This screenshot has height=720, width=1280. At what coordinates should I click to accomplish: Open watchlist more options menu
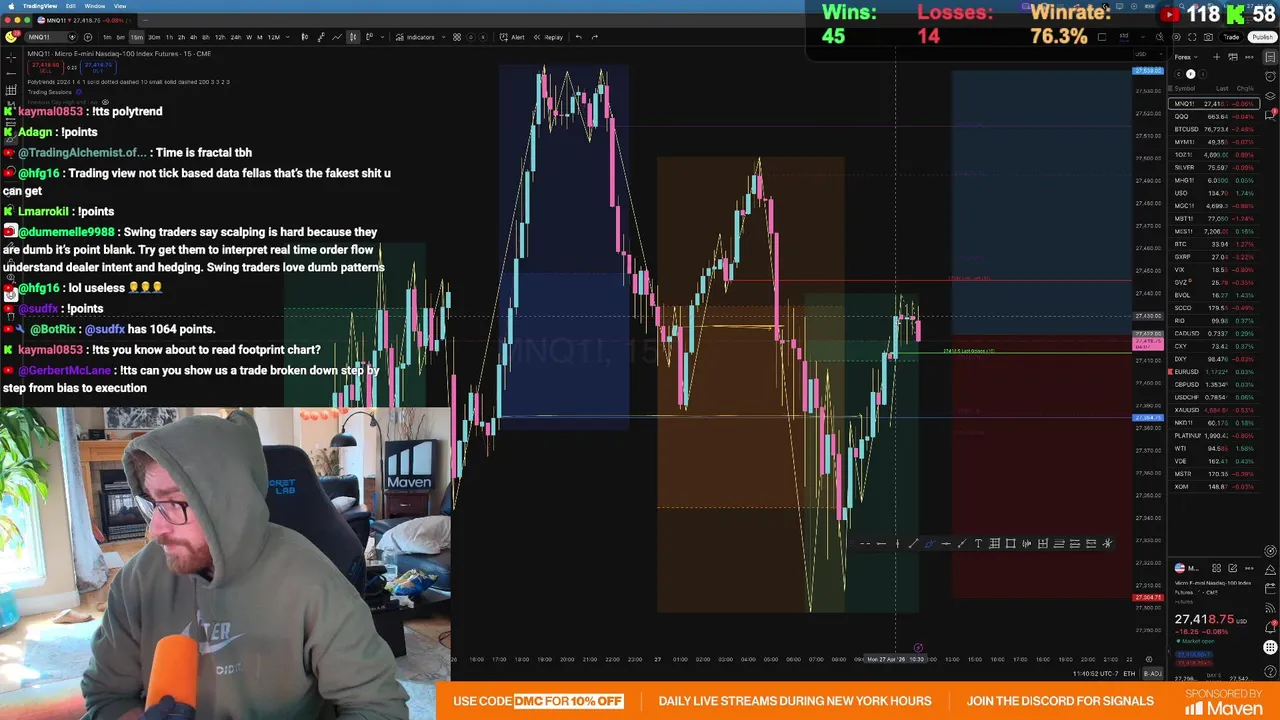pos(1249,57)
